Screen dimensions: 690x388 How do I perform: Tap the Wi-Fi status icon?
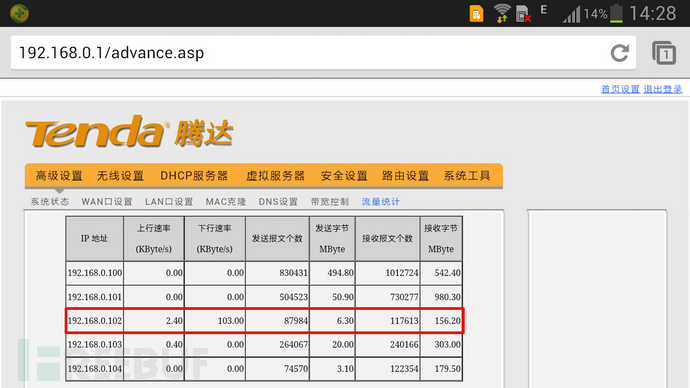coord(502,13)
